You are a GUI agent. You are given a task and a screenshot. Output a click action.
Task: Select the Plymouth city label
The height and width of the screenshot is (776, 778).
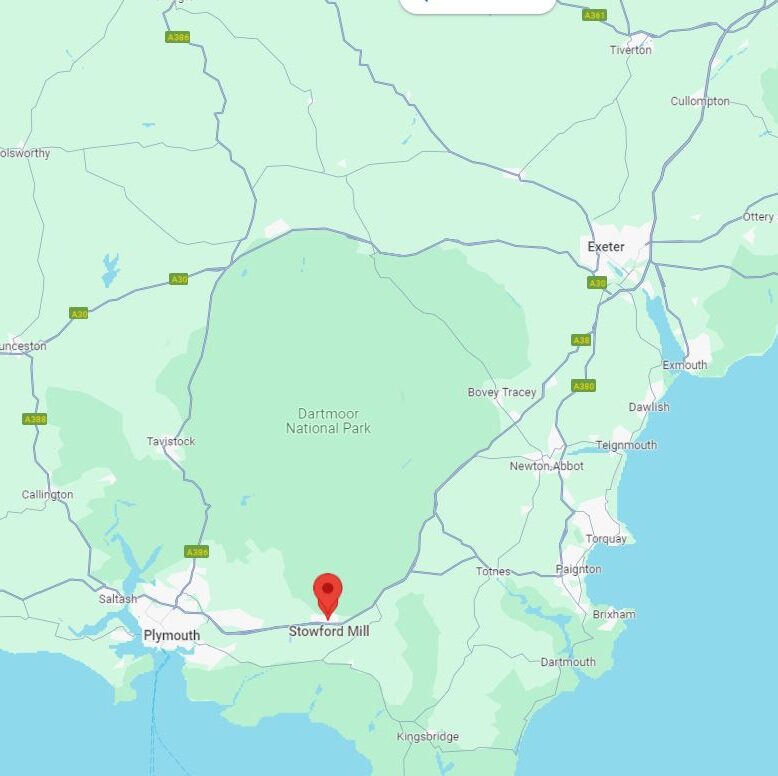(x=172, y=635)
